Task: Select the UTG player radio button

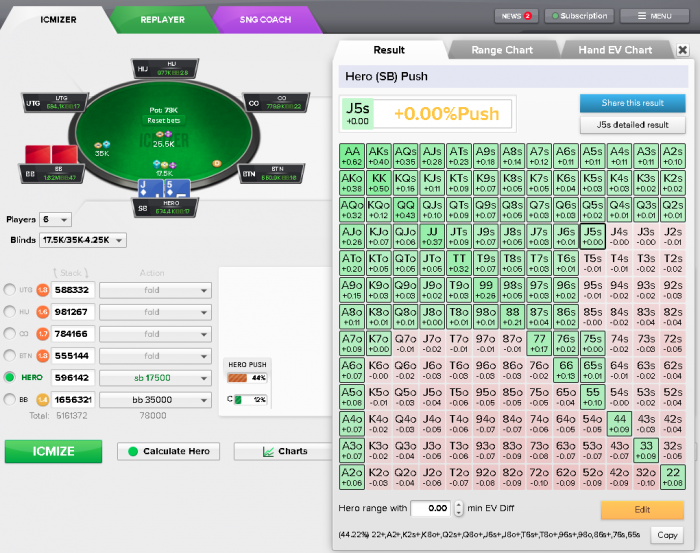Action: (9, 290)
